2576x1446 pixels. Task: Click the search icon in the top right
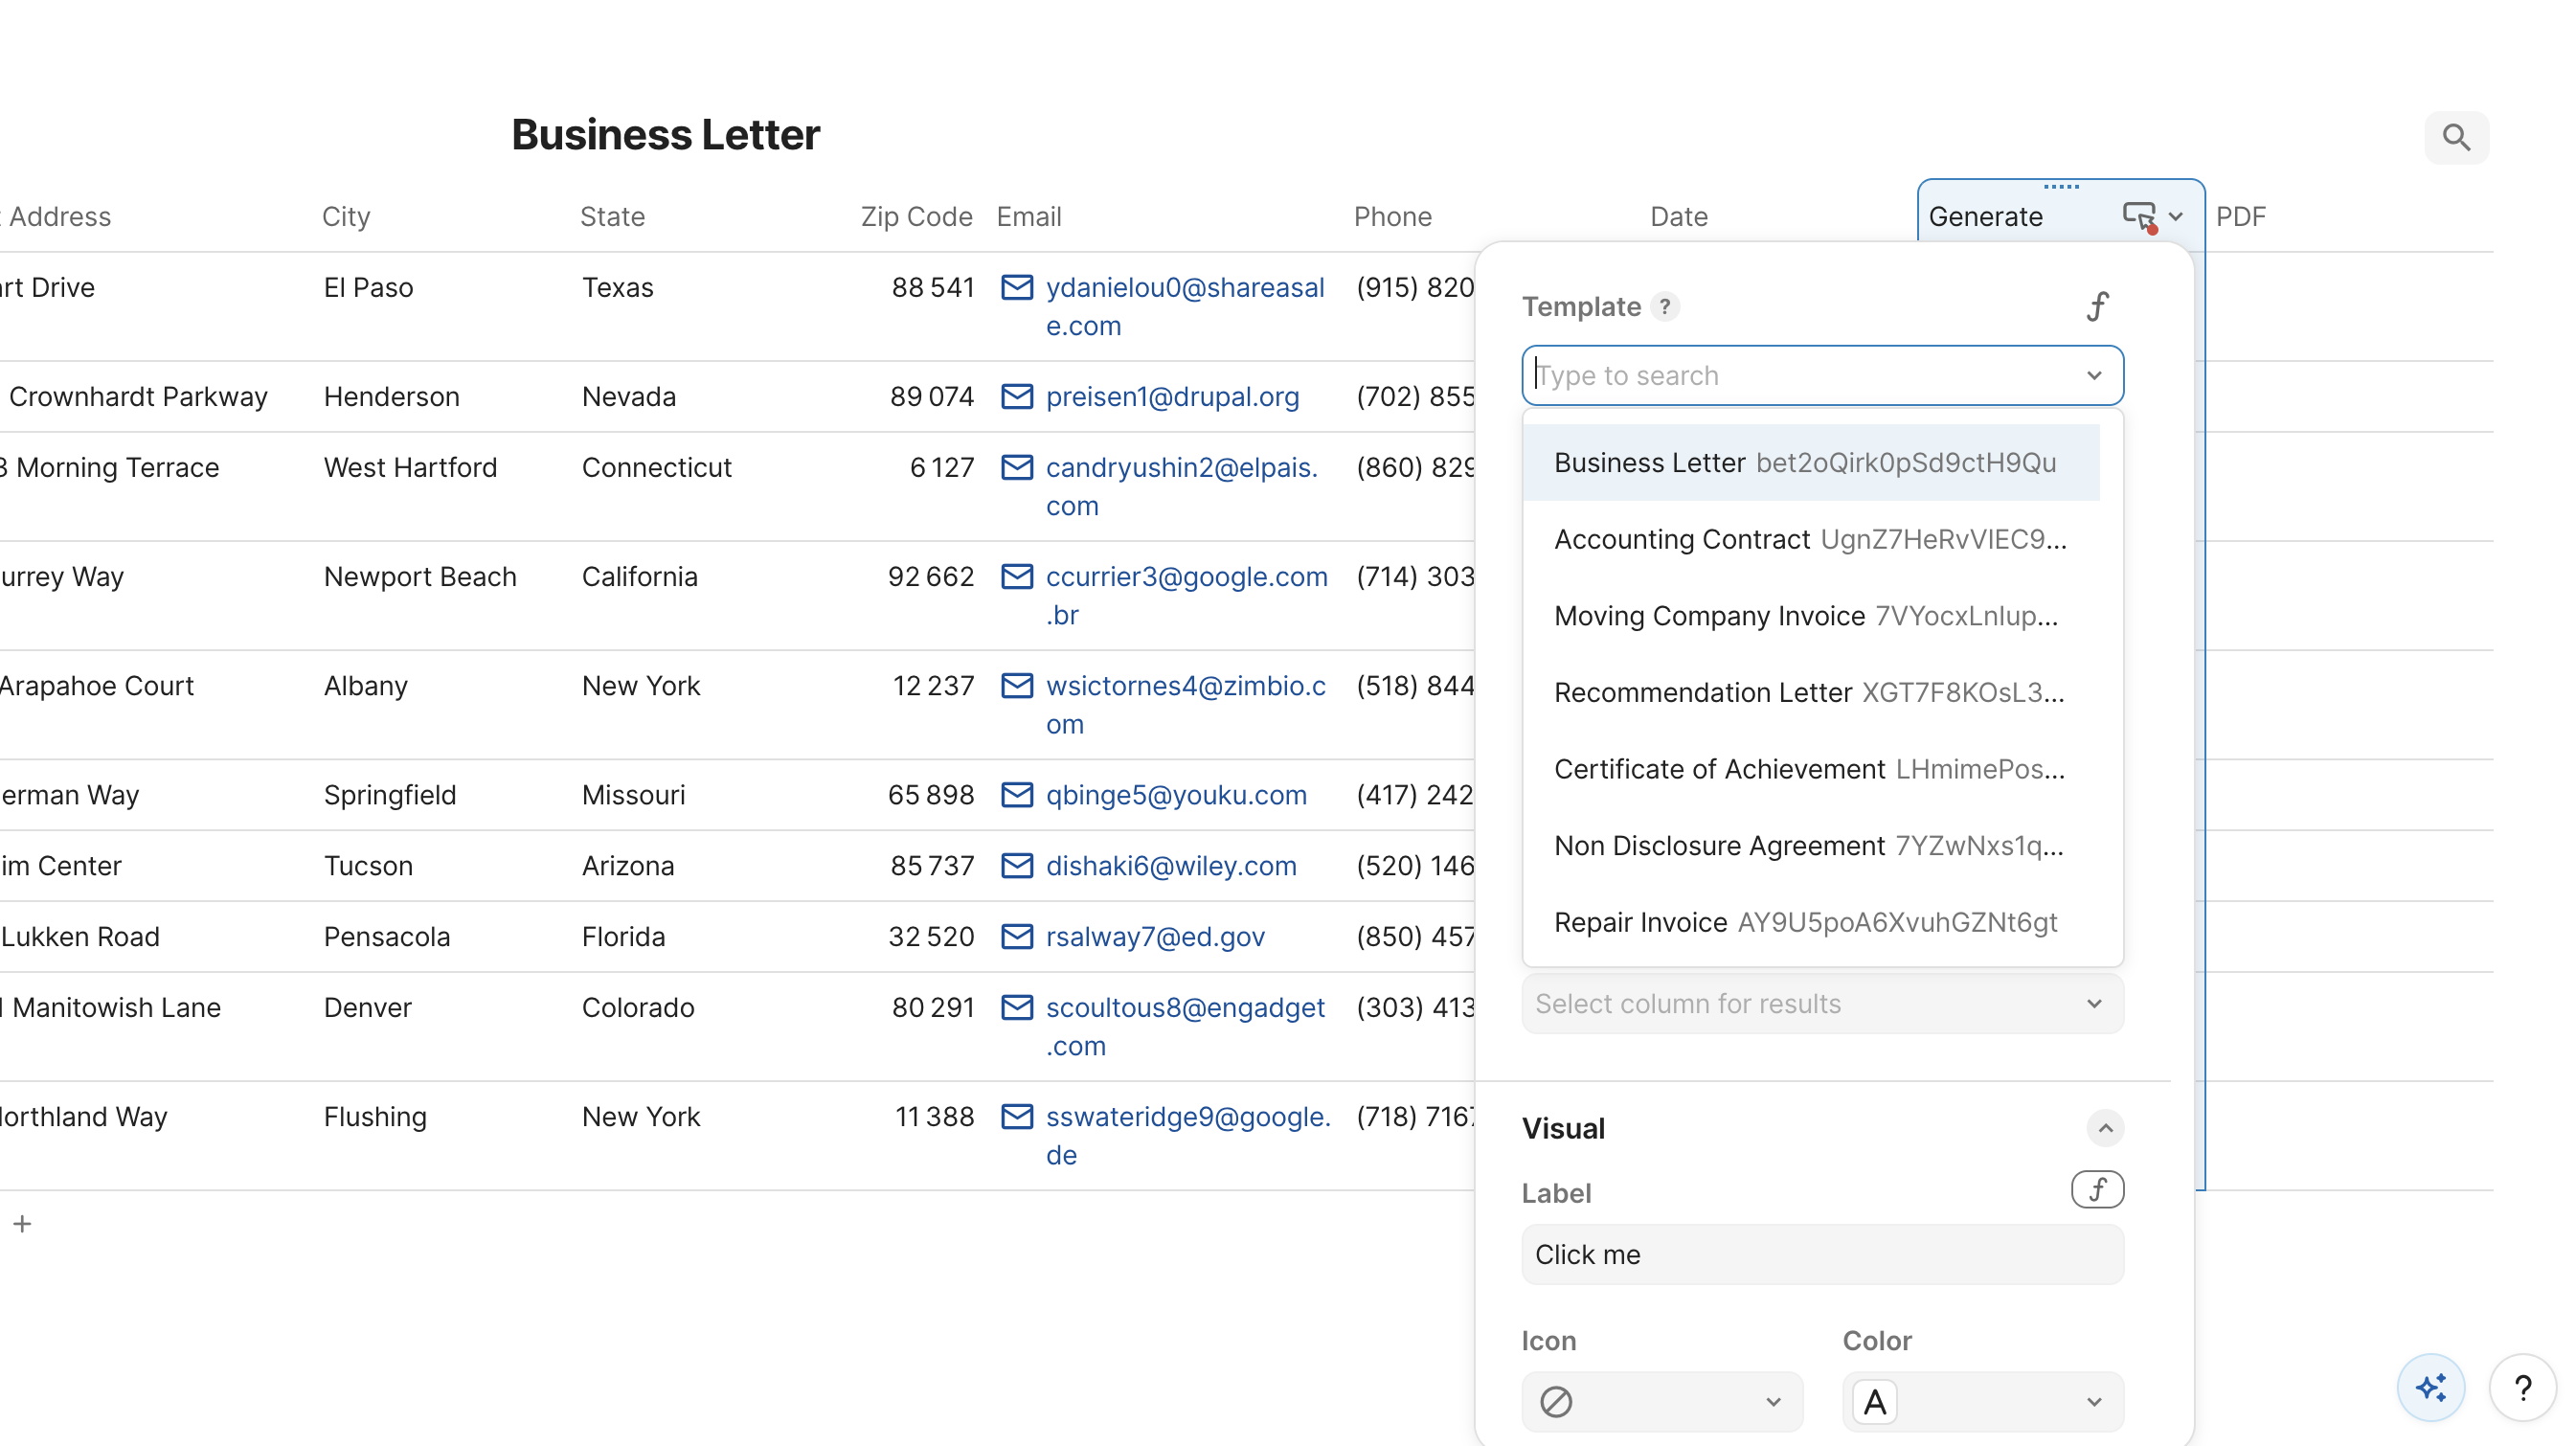[2456, 138]
